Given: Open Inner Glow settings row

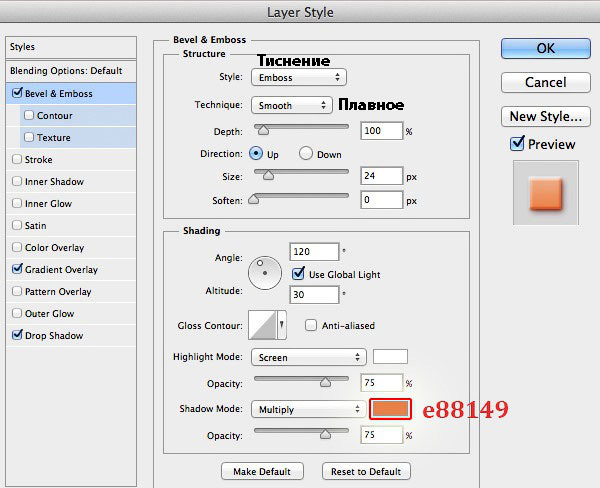Looking at the screenshot, I should 71,204.
